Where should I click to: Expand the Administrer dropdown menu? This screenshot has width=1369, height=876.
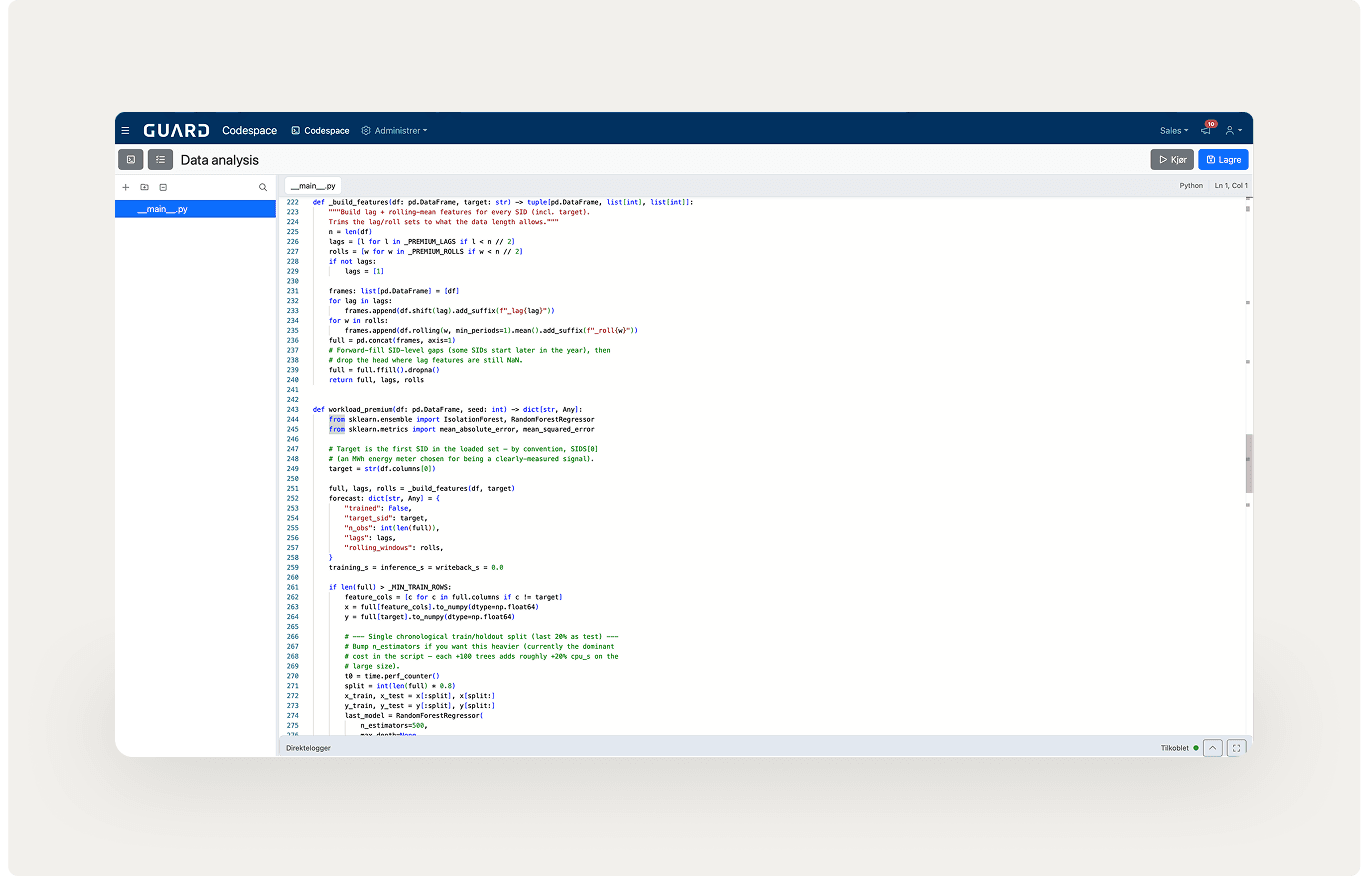(x=394, y=131)
